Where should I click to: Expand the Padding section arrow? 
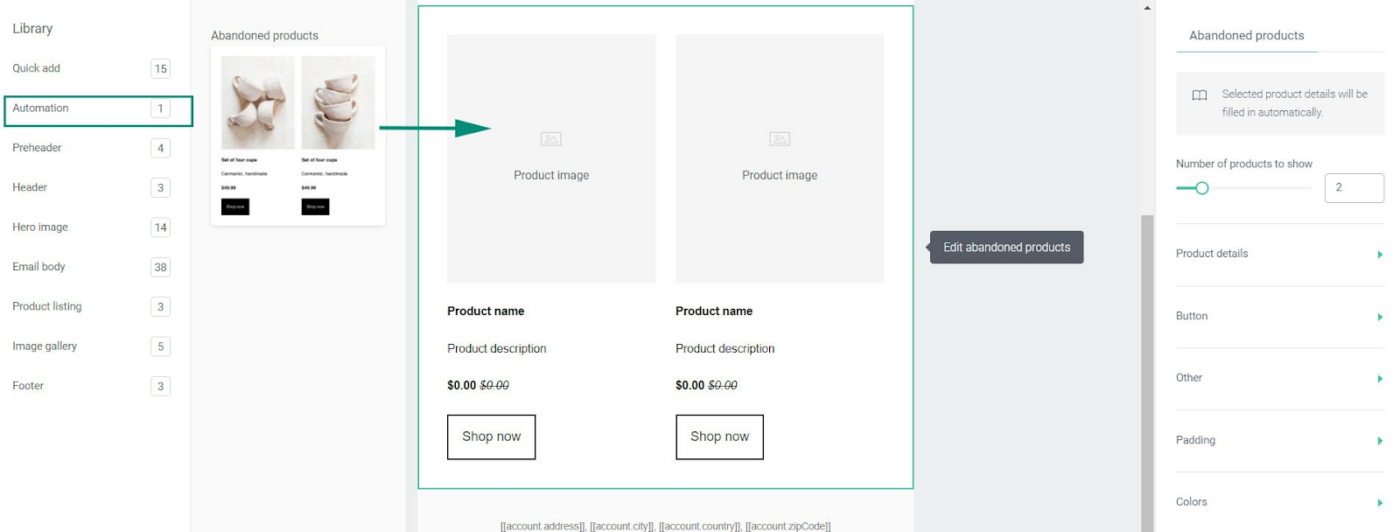1380,441
